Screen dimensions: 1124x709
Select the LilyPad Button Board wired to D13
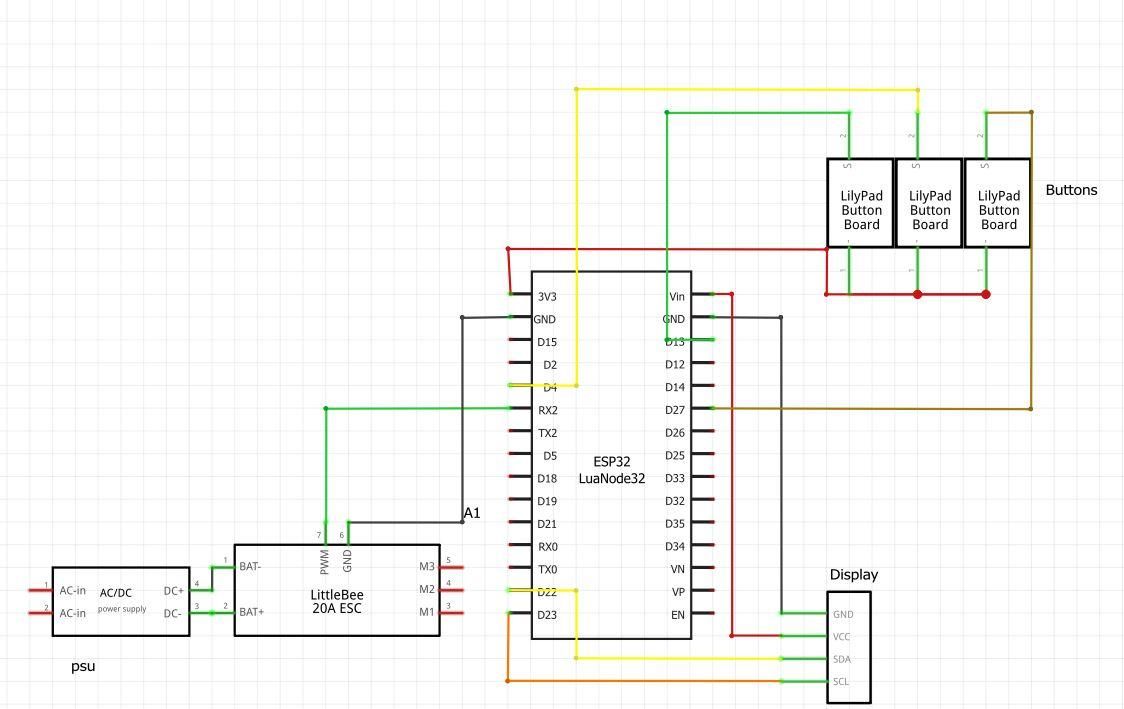[860, 203]
